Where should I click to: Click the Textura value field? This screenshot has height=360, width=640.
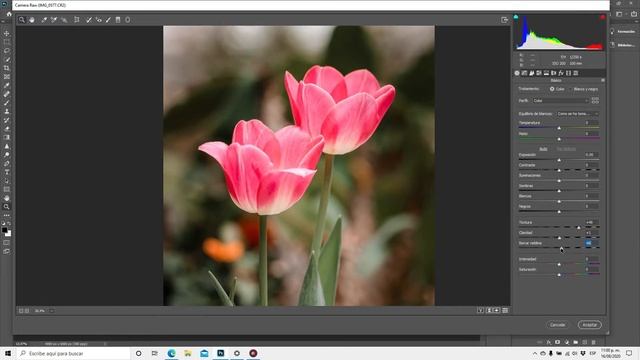click(x=591, y=222)
